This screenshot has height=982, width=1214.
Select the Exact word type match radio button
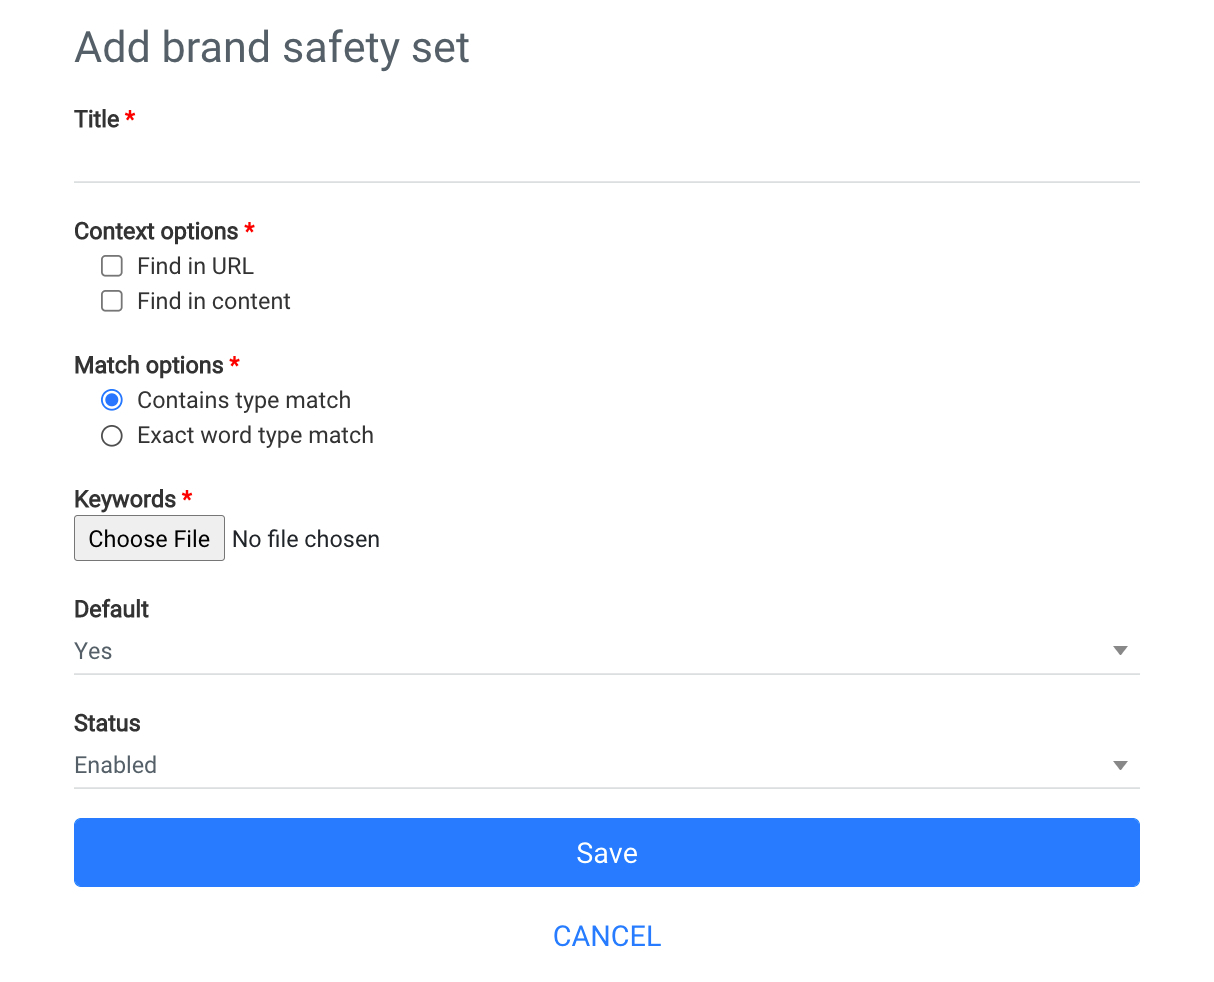pyautogui.click(x=111, y=435)
